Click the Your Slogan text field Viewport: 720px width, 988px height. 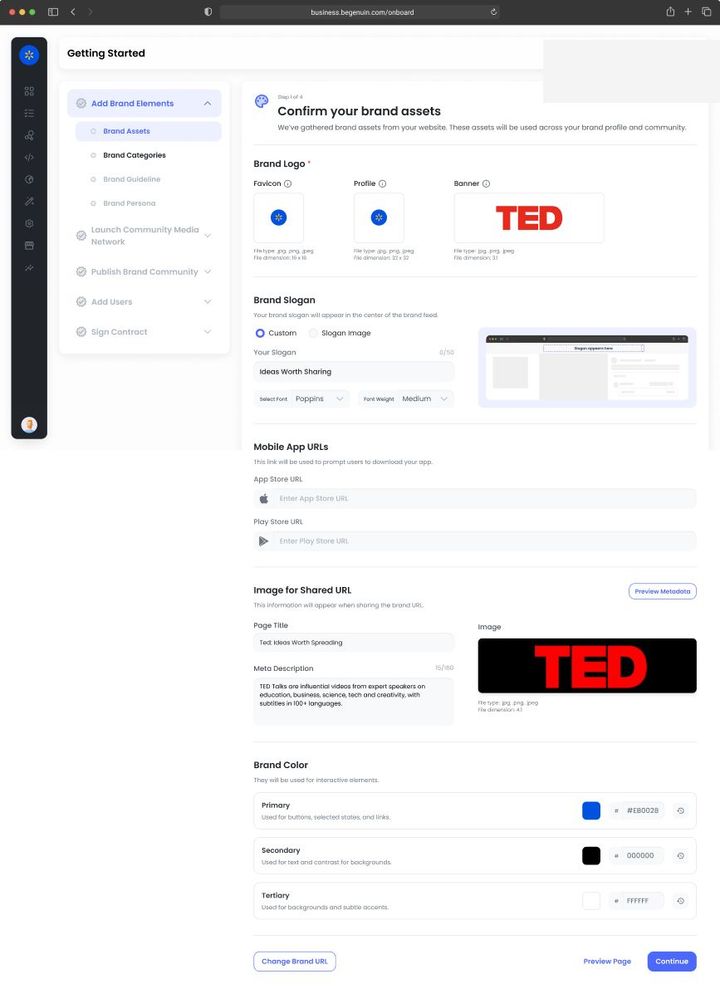pos(353,372)
